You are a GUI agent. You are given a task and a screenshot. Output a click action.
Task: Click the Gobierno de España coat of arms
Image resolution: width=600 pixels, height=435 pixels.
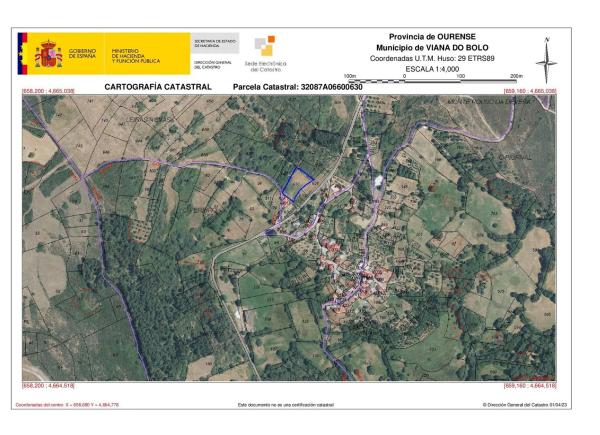pos(50,53)
